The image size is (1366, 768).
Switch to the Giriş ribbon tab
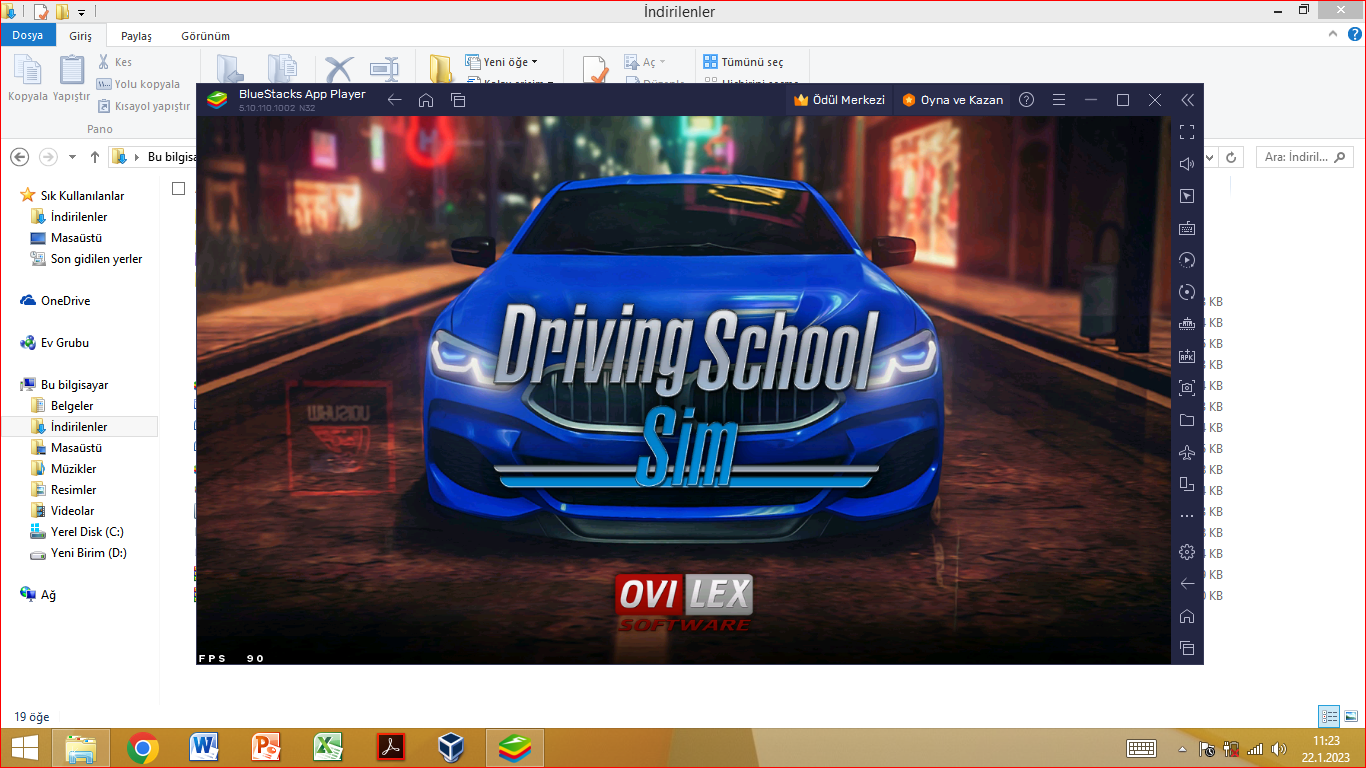[x=80, y=35]
